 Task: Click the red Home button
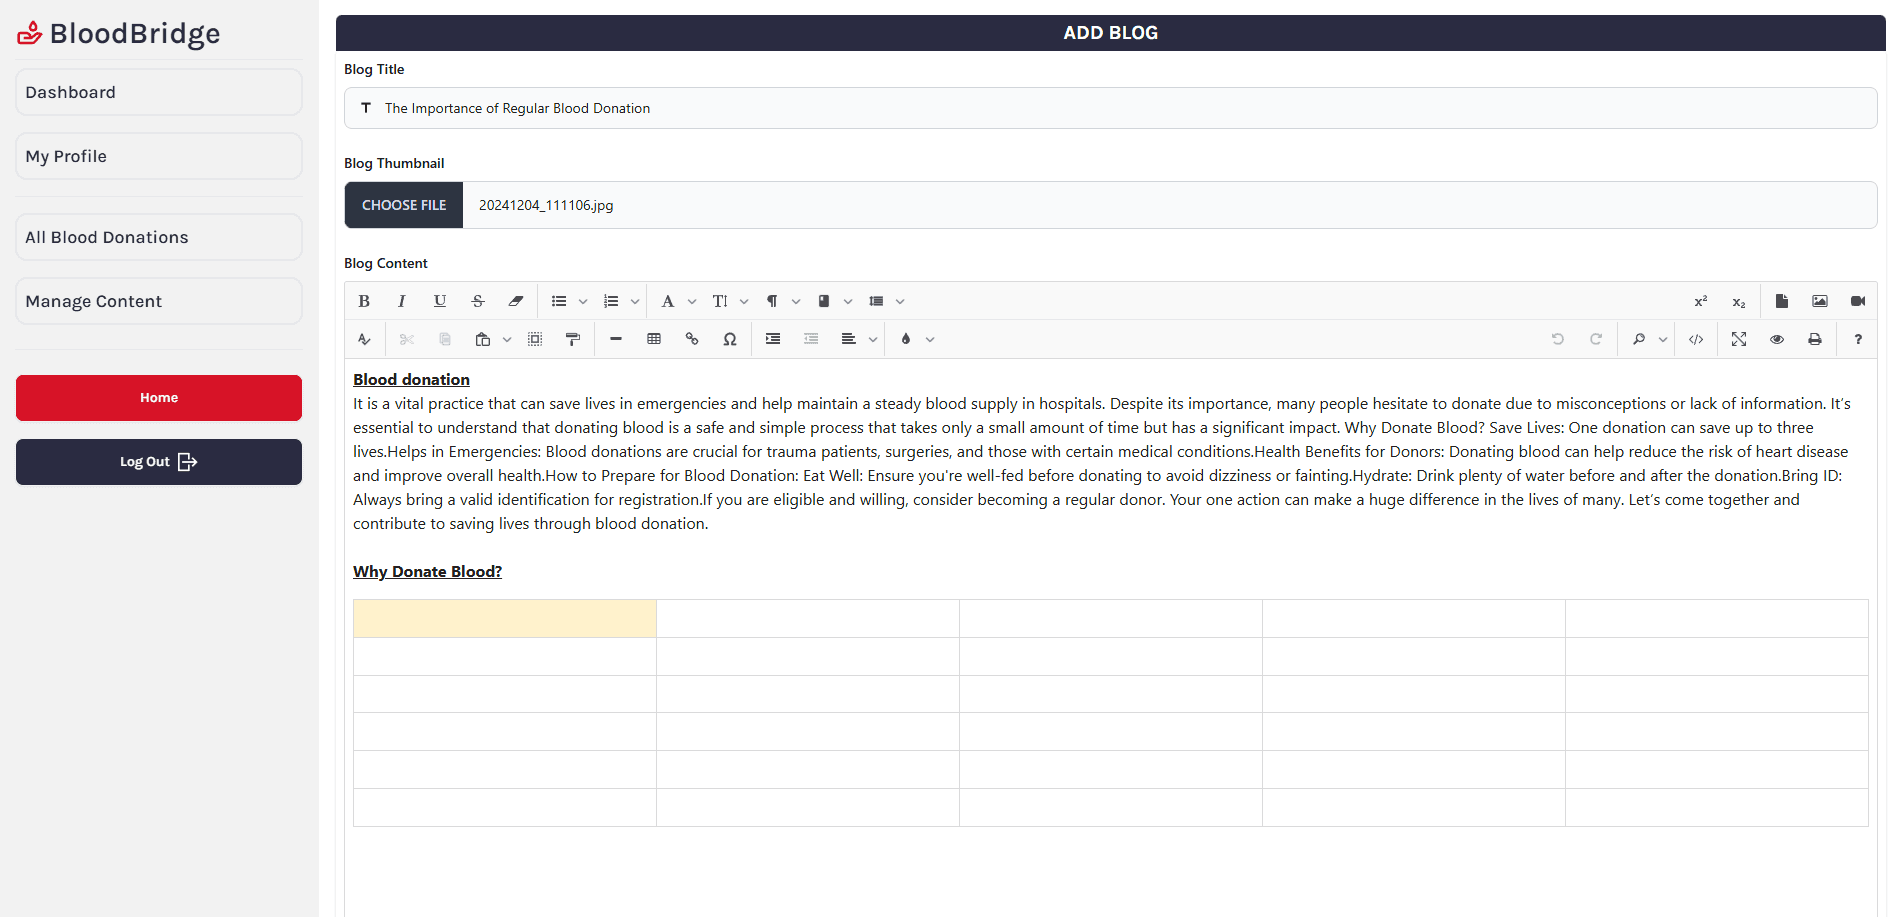[x=159, y=398]
